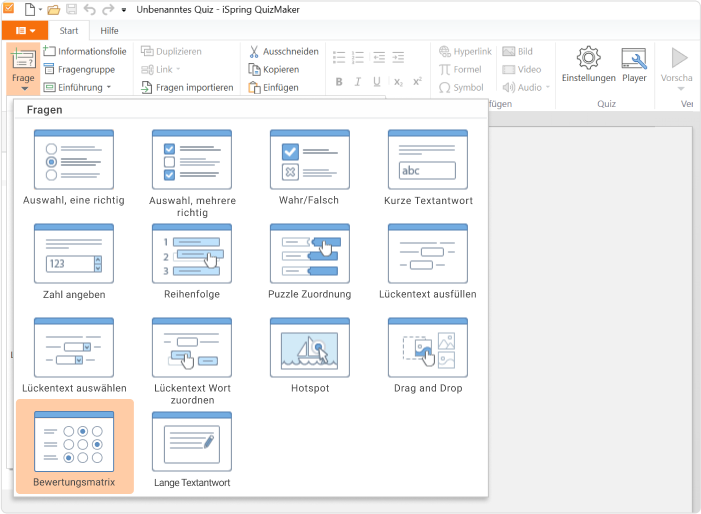Insert a Formel
Image resolution: width=701 pixels, height=514 pixels.
pos(460,69)
